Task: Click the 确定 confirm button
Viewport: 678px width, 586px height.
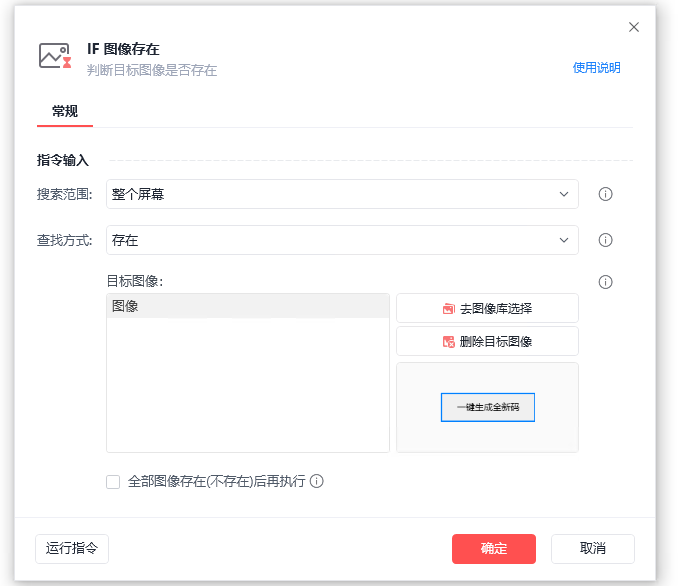Action: 494,549
